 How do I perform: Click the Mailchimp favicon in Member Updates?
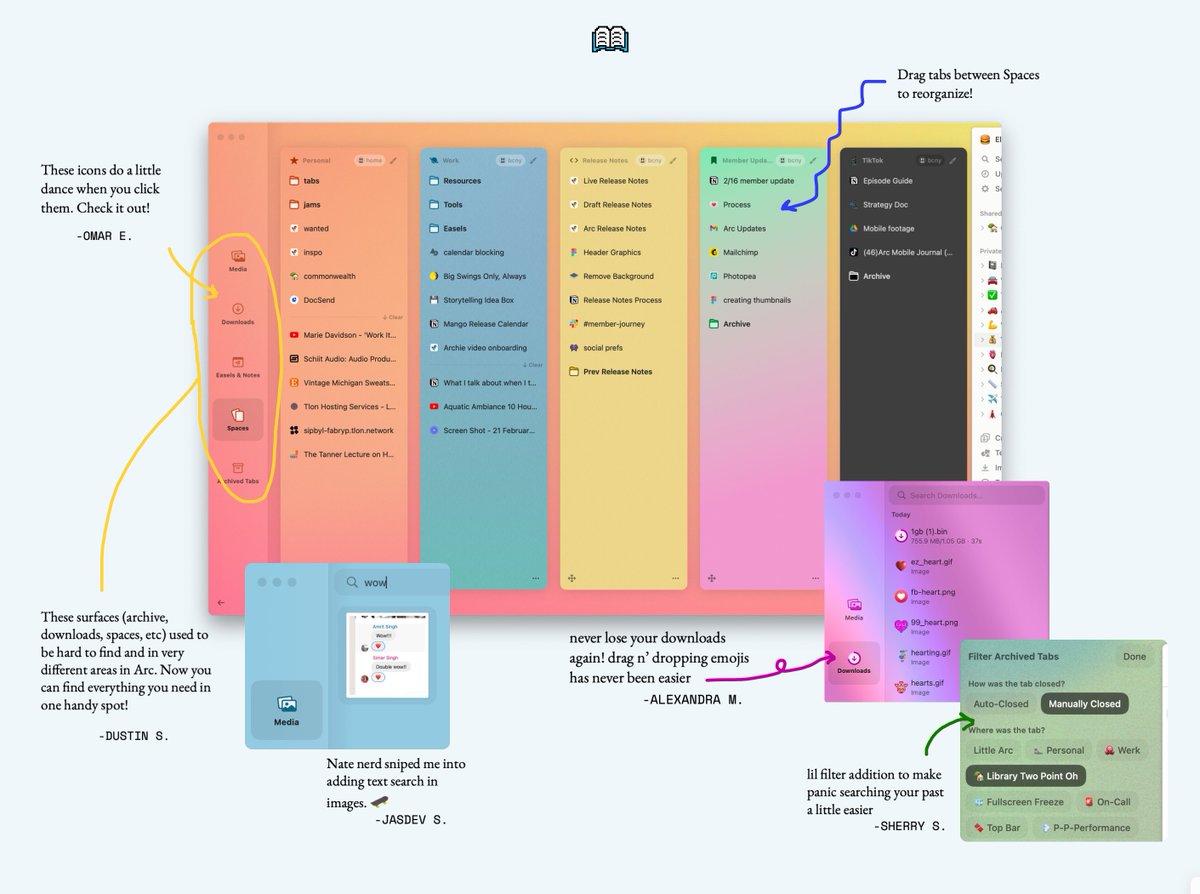click(713, 252)
